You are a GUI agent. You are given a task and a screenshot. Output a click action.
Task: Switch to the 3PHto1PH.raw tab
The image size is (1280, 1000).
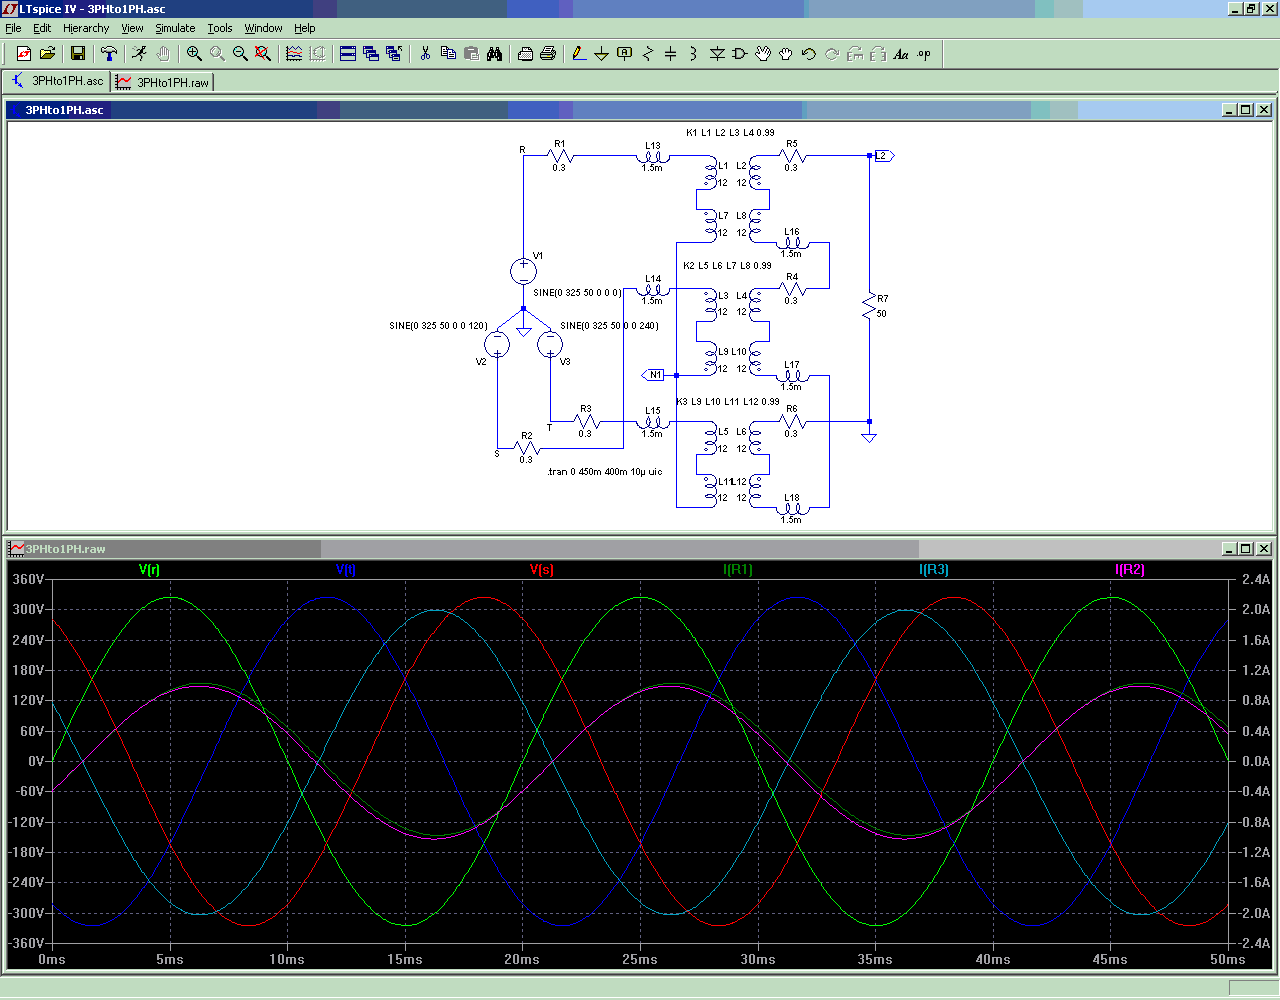tap(163, 82)
